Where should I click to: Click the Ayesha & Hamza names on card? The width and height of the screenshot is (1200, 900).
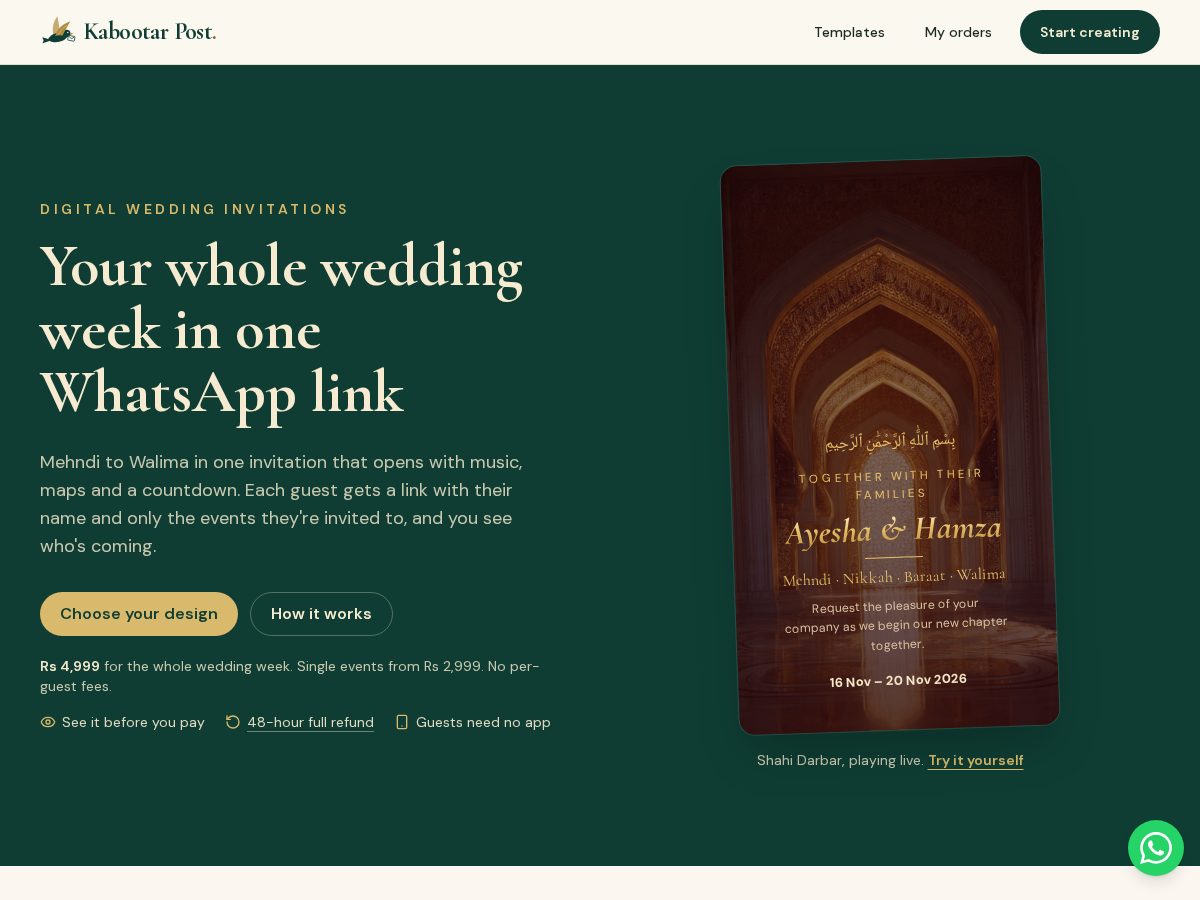893,529
